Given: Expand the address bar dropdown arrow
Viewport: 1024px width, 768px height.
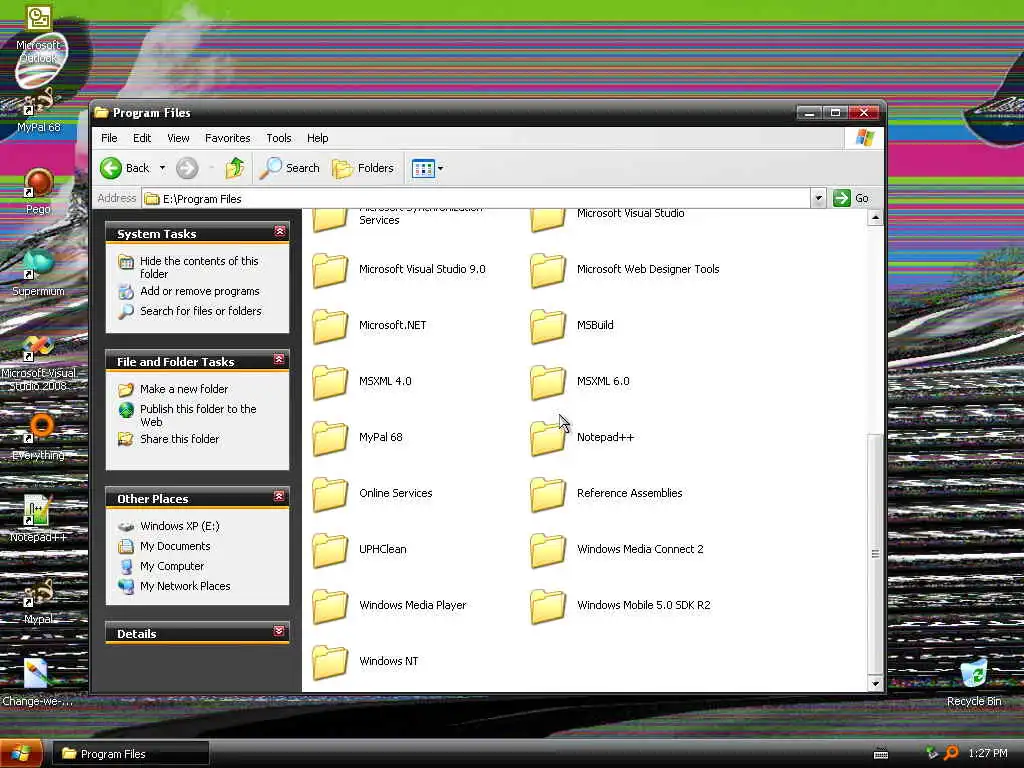Looking at the screenshot, I should [818, 199].
